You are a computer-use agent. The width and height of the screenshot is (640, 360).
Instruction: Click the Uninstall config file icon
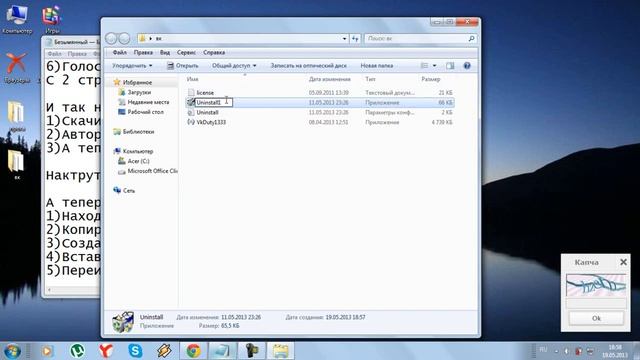pyautogui.click(x=191, y=112)
